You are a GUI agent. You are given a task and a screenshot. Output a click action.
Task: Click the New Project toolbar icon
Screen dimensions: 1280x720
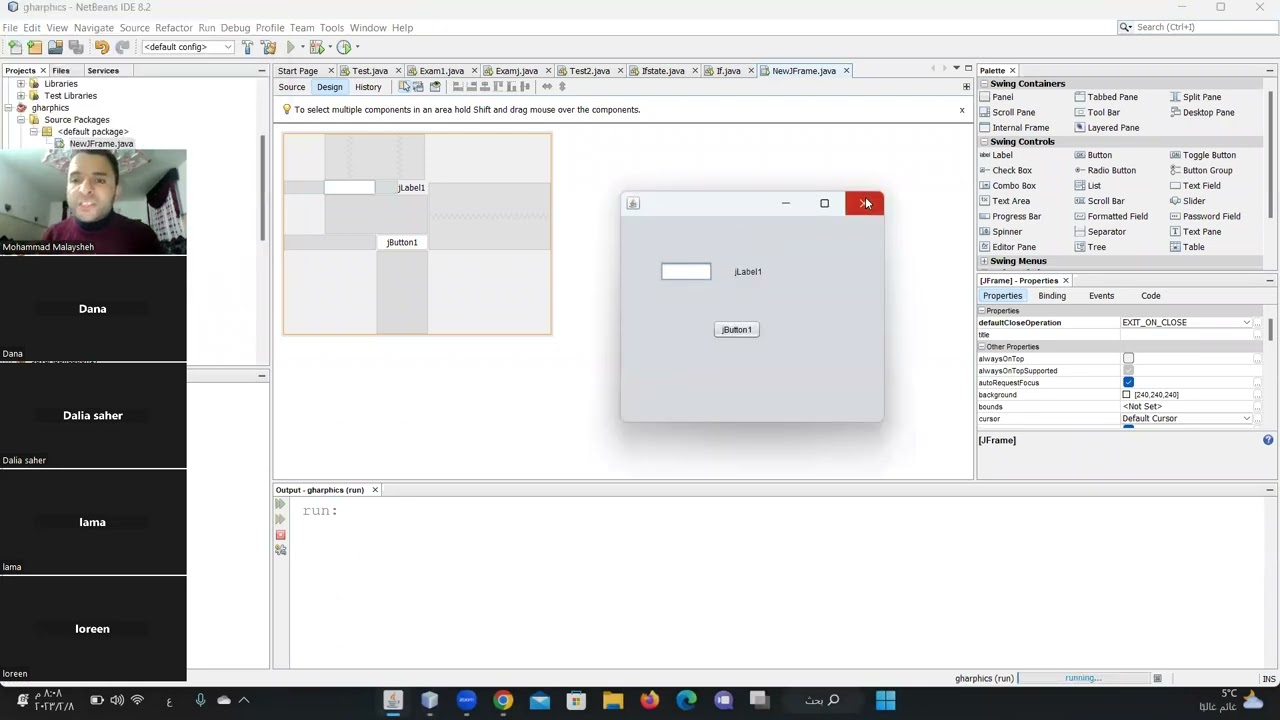[35, 47]
